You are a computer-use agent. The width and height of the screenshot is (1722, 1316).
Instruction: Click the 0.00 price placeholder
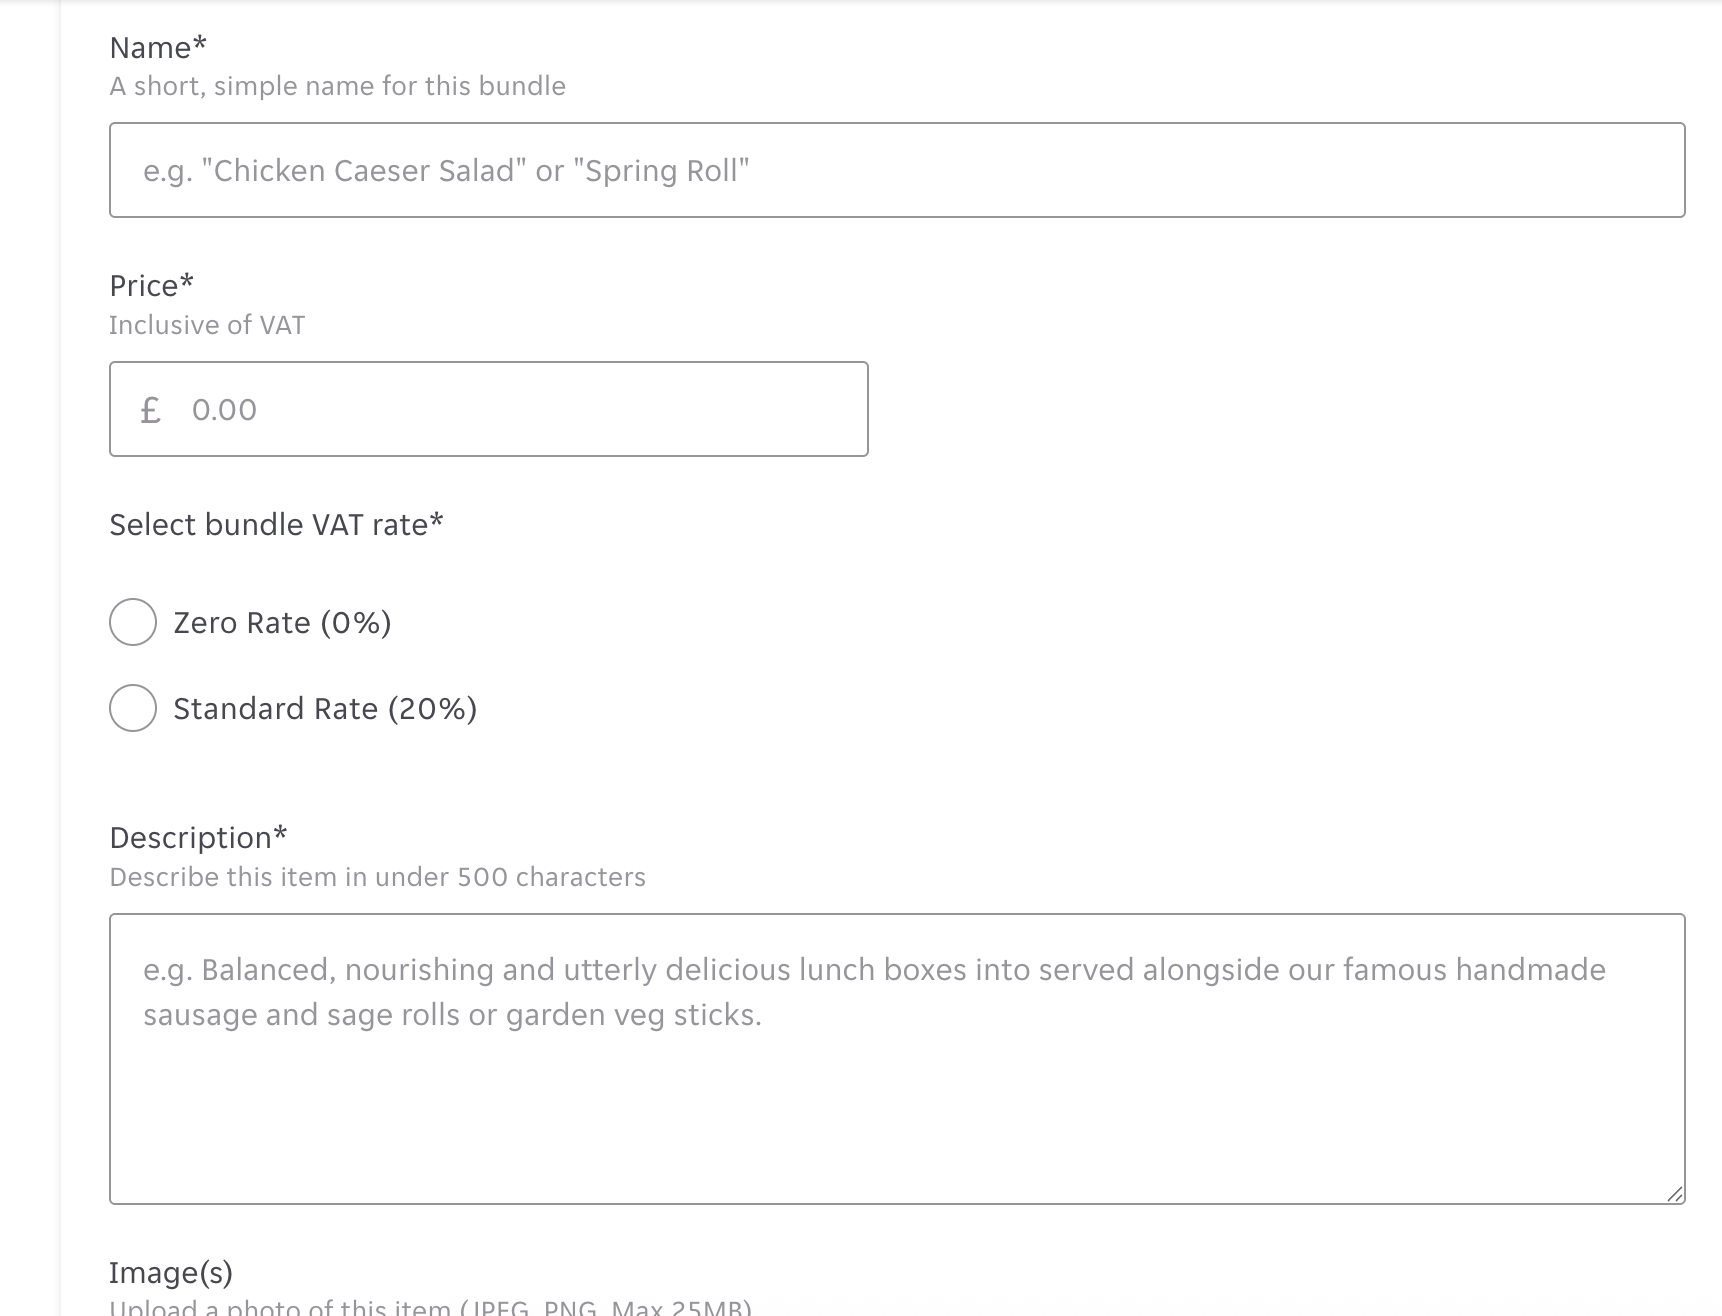(x=225, y=409)
